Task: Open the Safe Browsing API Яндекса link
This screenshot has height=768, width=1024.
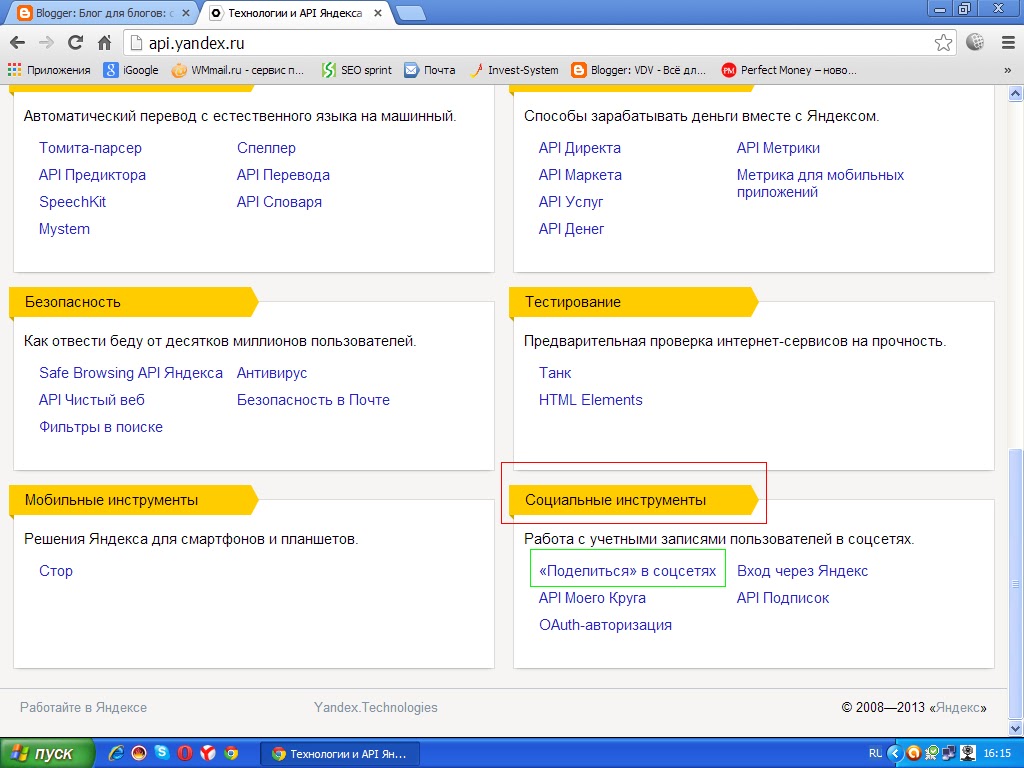Action: 131,373
